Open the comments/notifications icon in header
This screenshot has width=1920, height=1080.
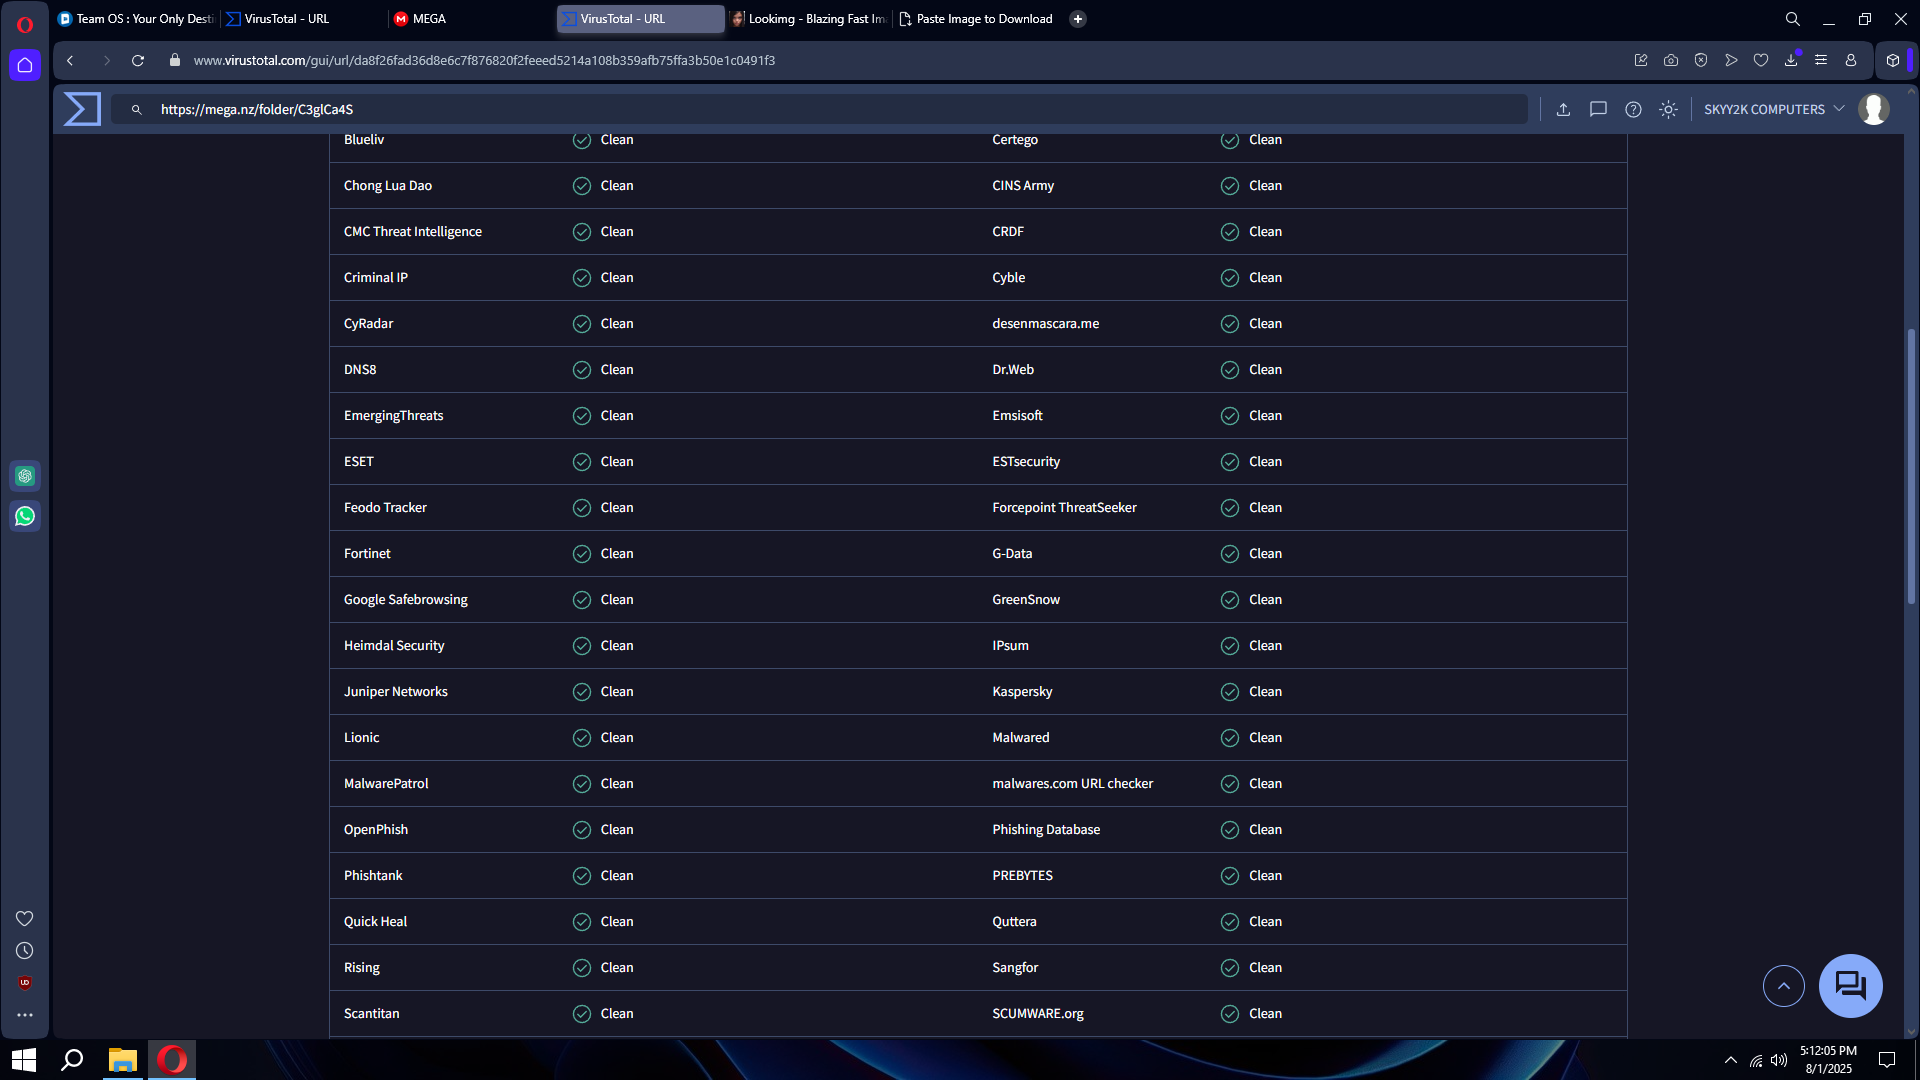tap(1598, 110)
